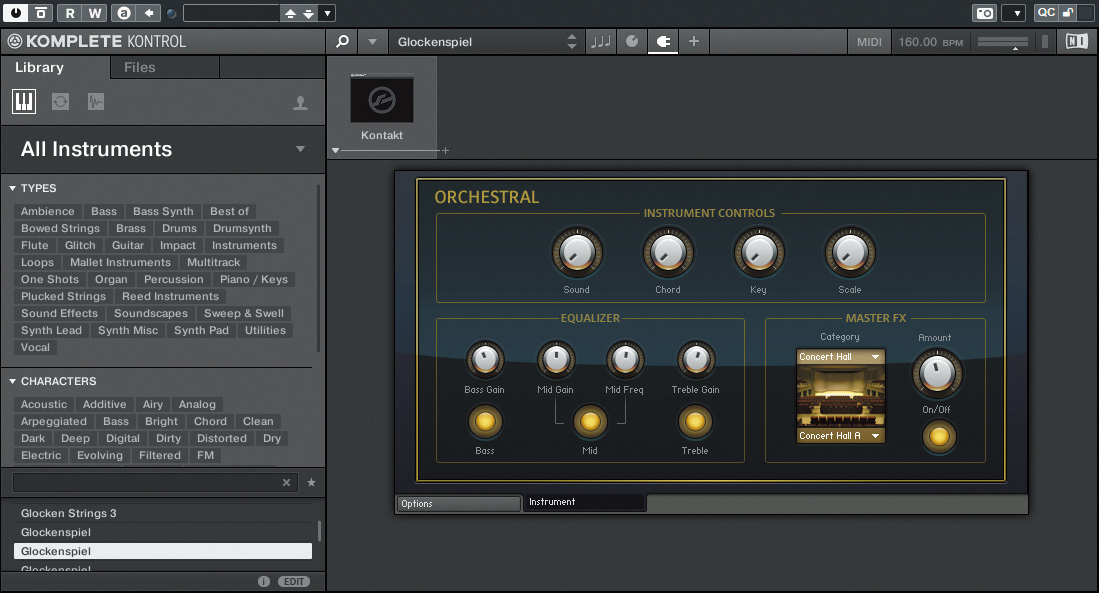Collapse the TYPES section

(x=13, y=188)
